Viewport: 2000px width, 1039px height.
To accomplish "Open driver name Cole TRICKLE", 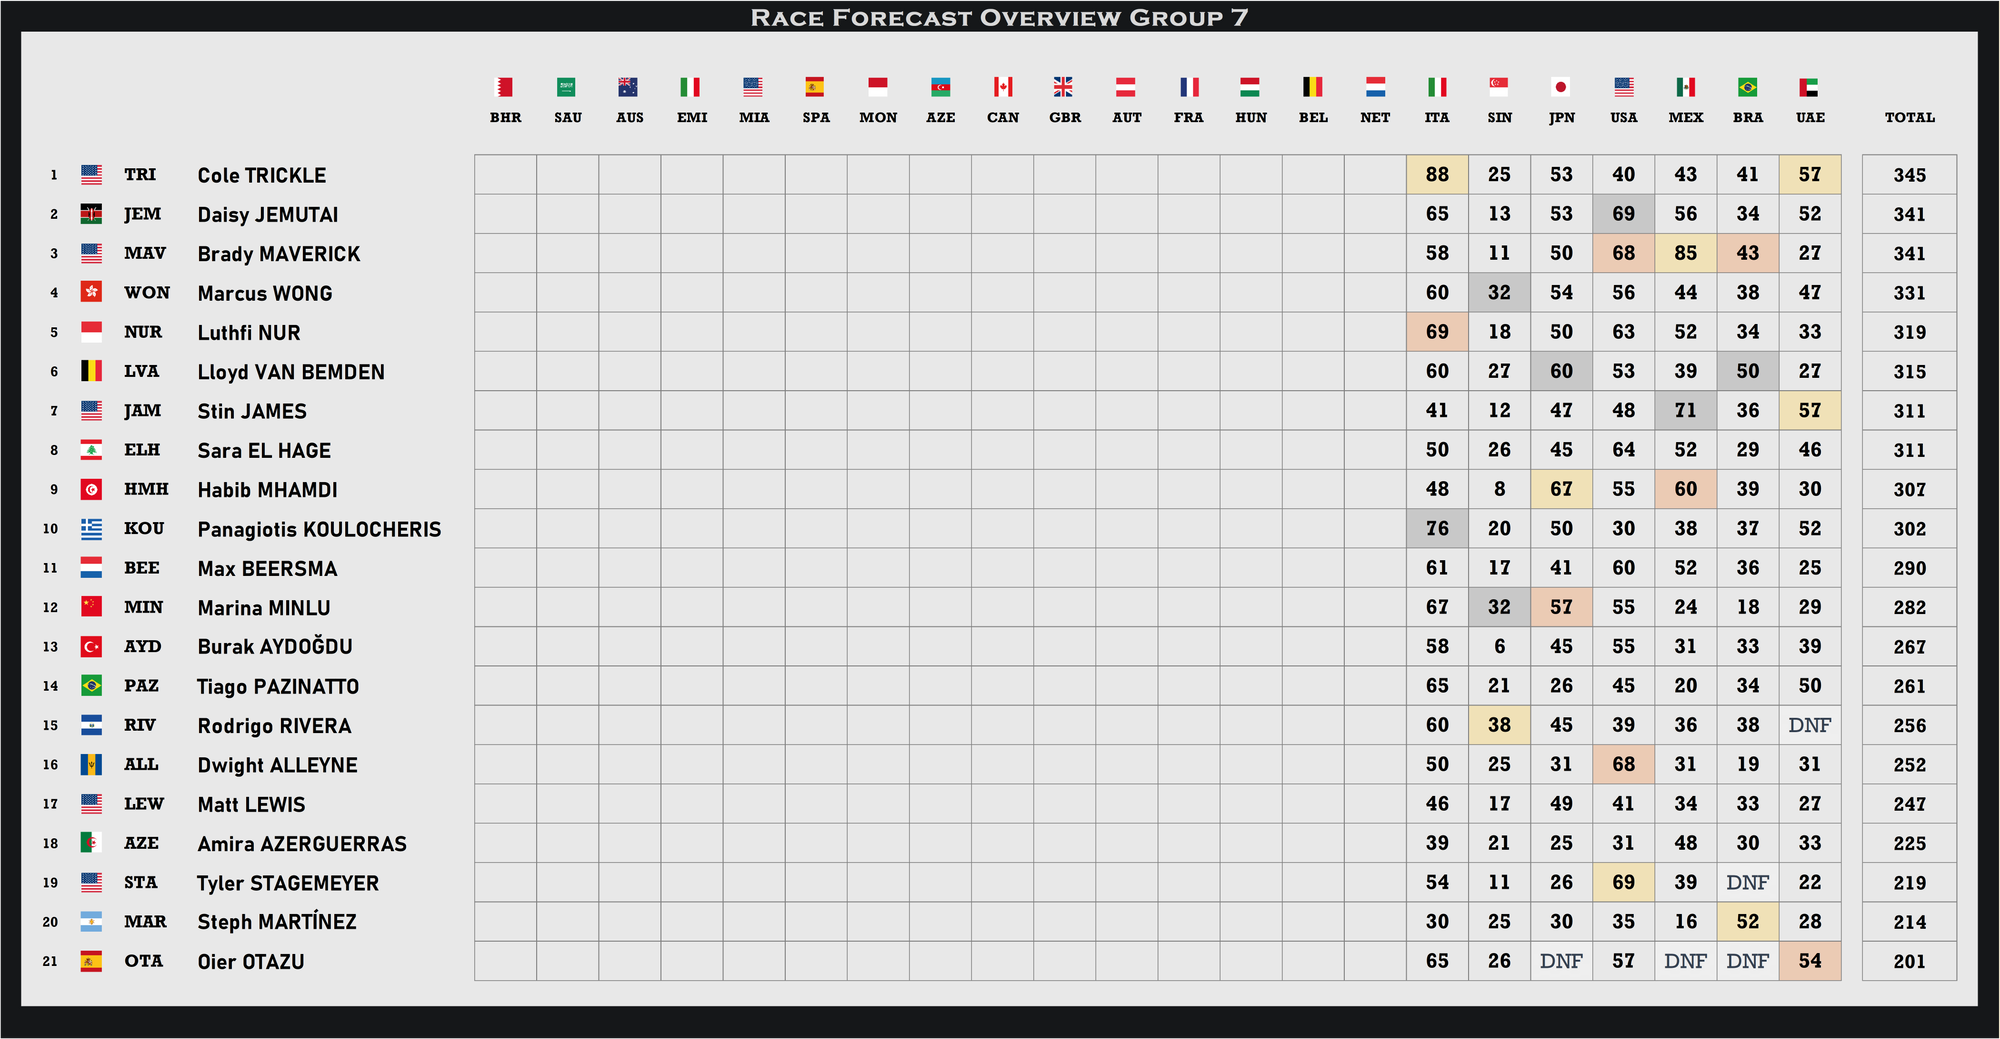I will tap(261, 175).
